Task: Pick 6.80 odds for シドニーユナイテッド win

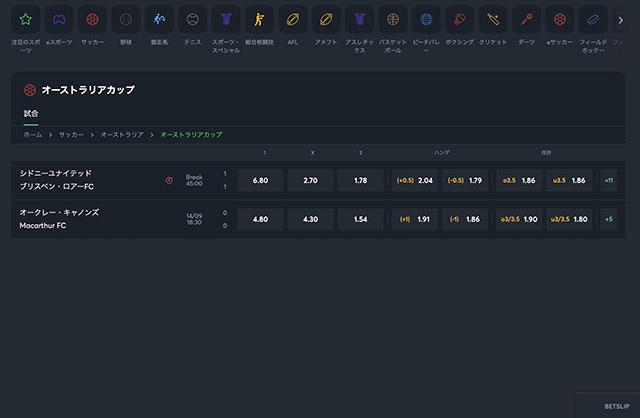Action: click(x=260, y=180)
